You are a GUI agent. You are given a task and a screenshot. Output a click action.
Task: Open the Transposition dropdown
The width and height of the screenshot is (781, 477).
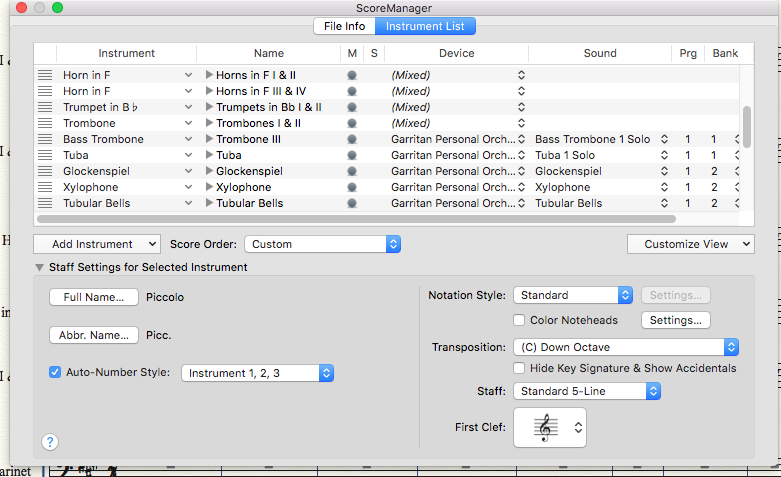[627, 347]
